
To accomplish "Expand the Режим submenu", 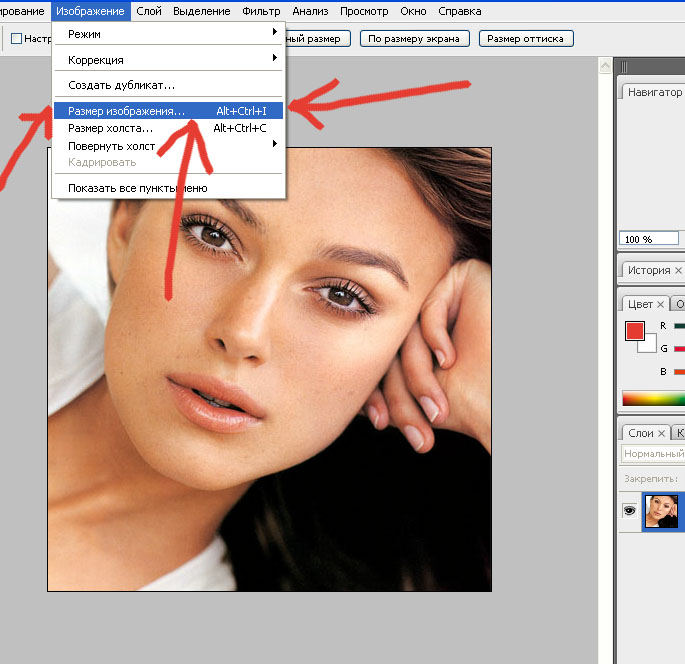I will [169, 34].
